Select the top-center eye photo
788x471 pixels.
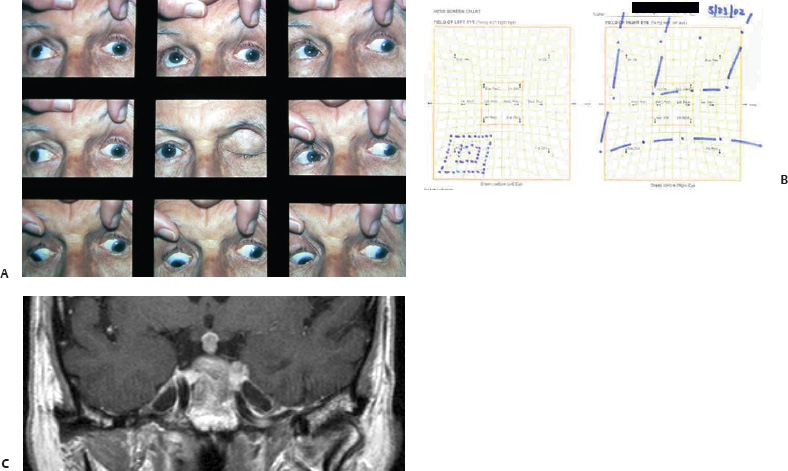point(211,38)
